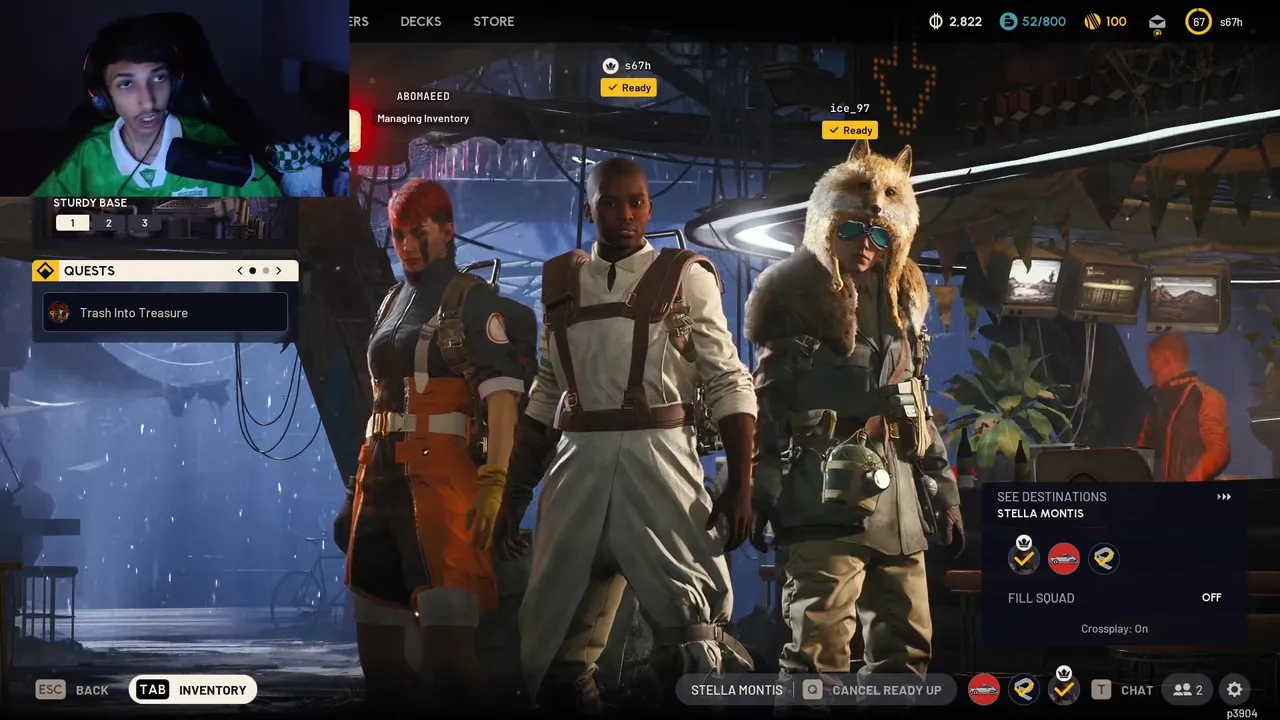
Task: Click the gray-yellow ribbon avatar in the bottom bar
Action: (x=1023, y=689)
